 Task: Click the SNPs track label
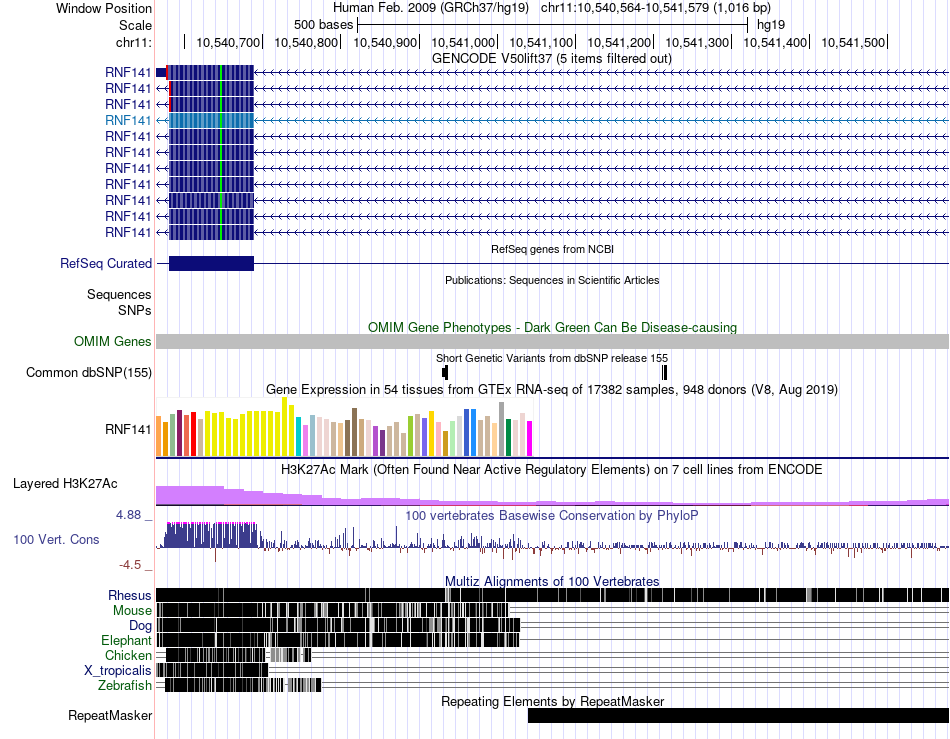135,310
